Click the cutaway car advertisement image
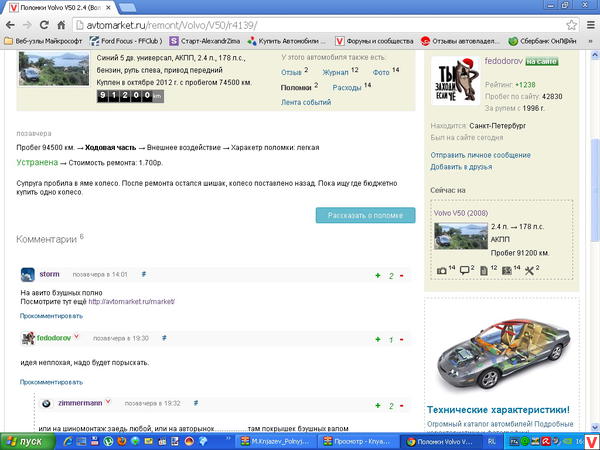This screenshot has width=600, height=450. [502, 352]
